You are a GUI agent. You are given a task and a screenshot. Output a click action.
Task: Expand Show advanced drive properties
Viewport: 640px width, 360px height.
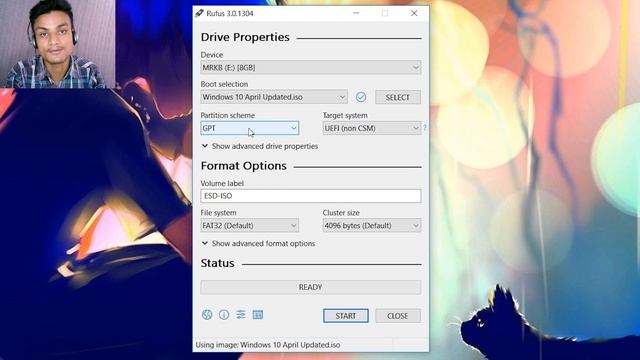(260, 146)
